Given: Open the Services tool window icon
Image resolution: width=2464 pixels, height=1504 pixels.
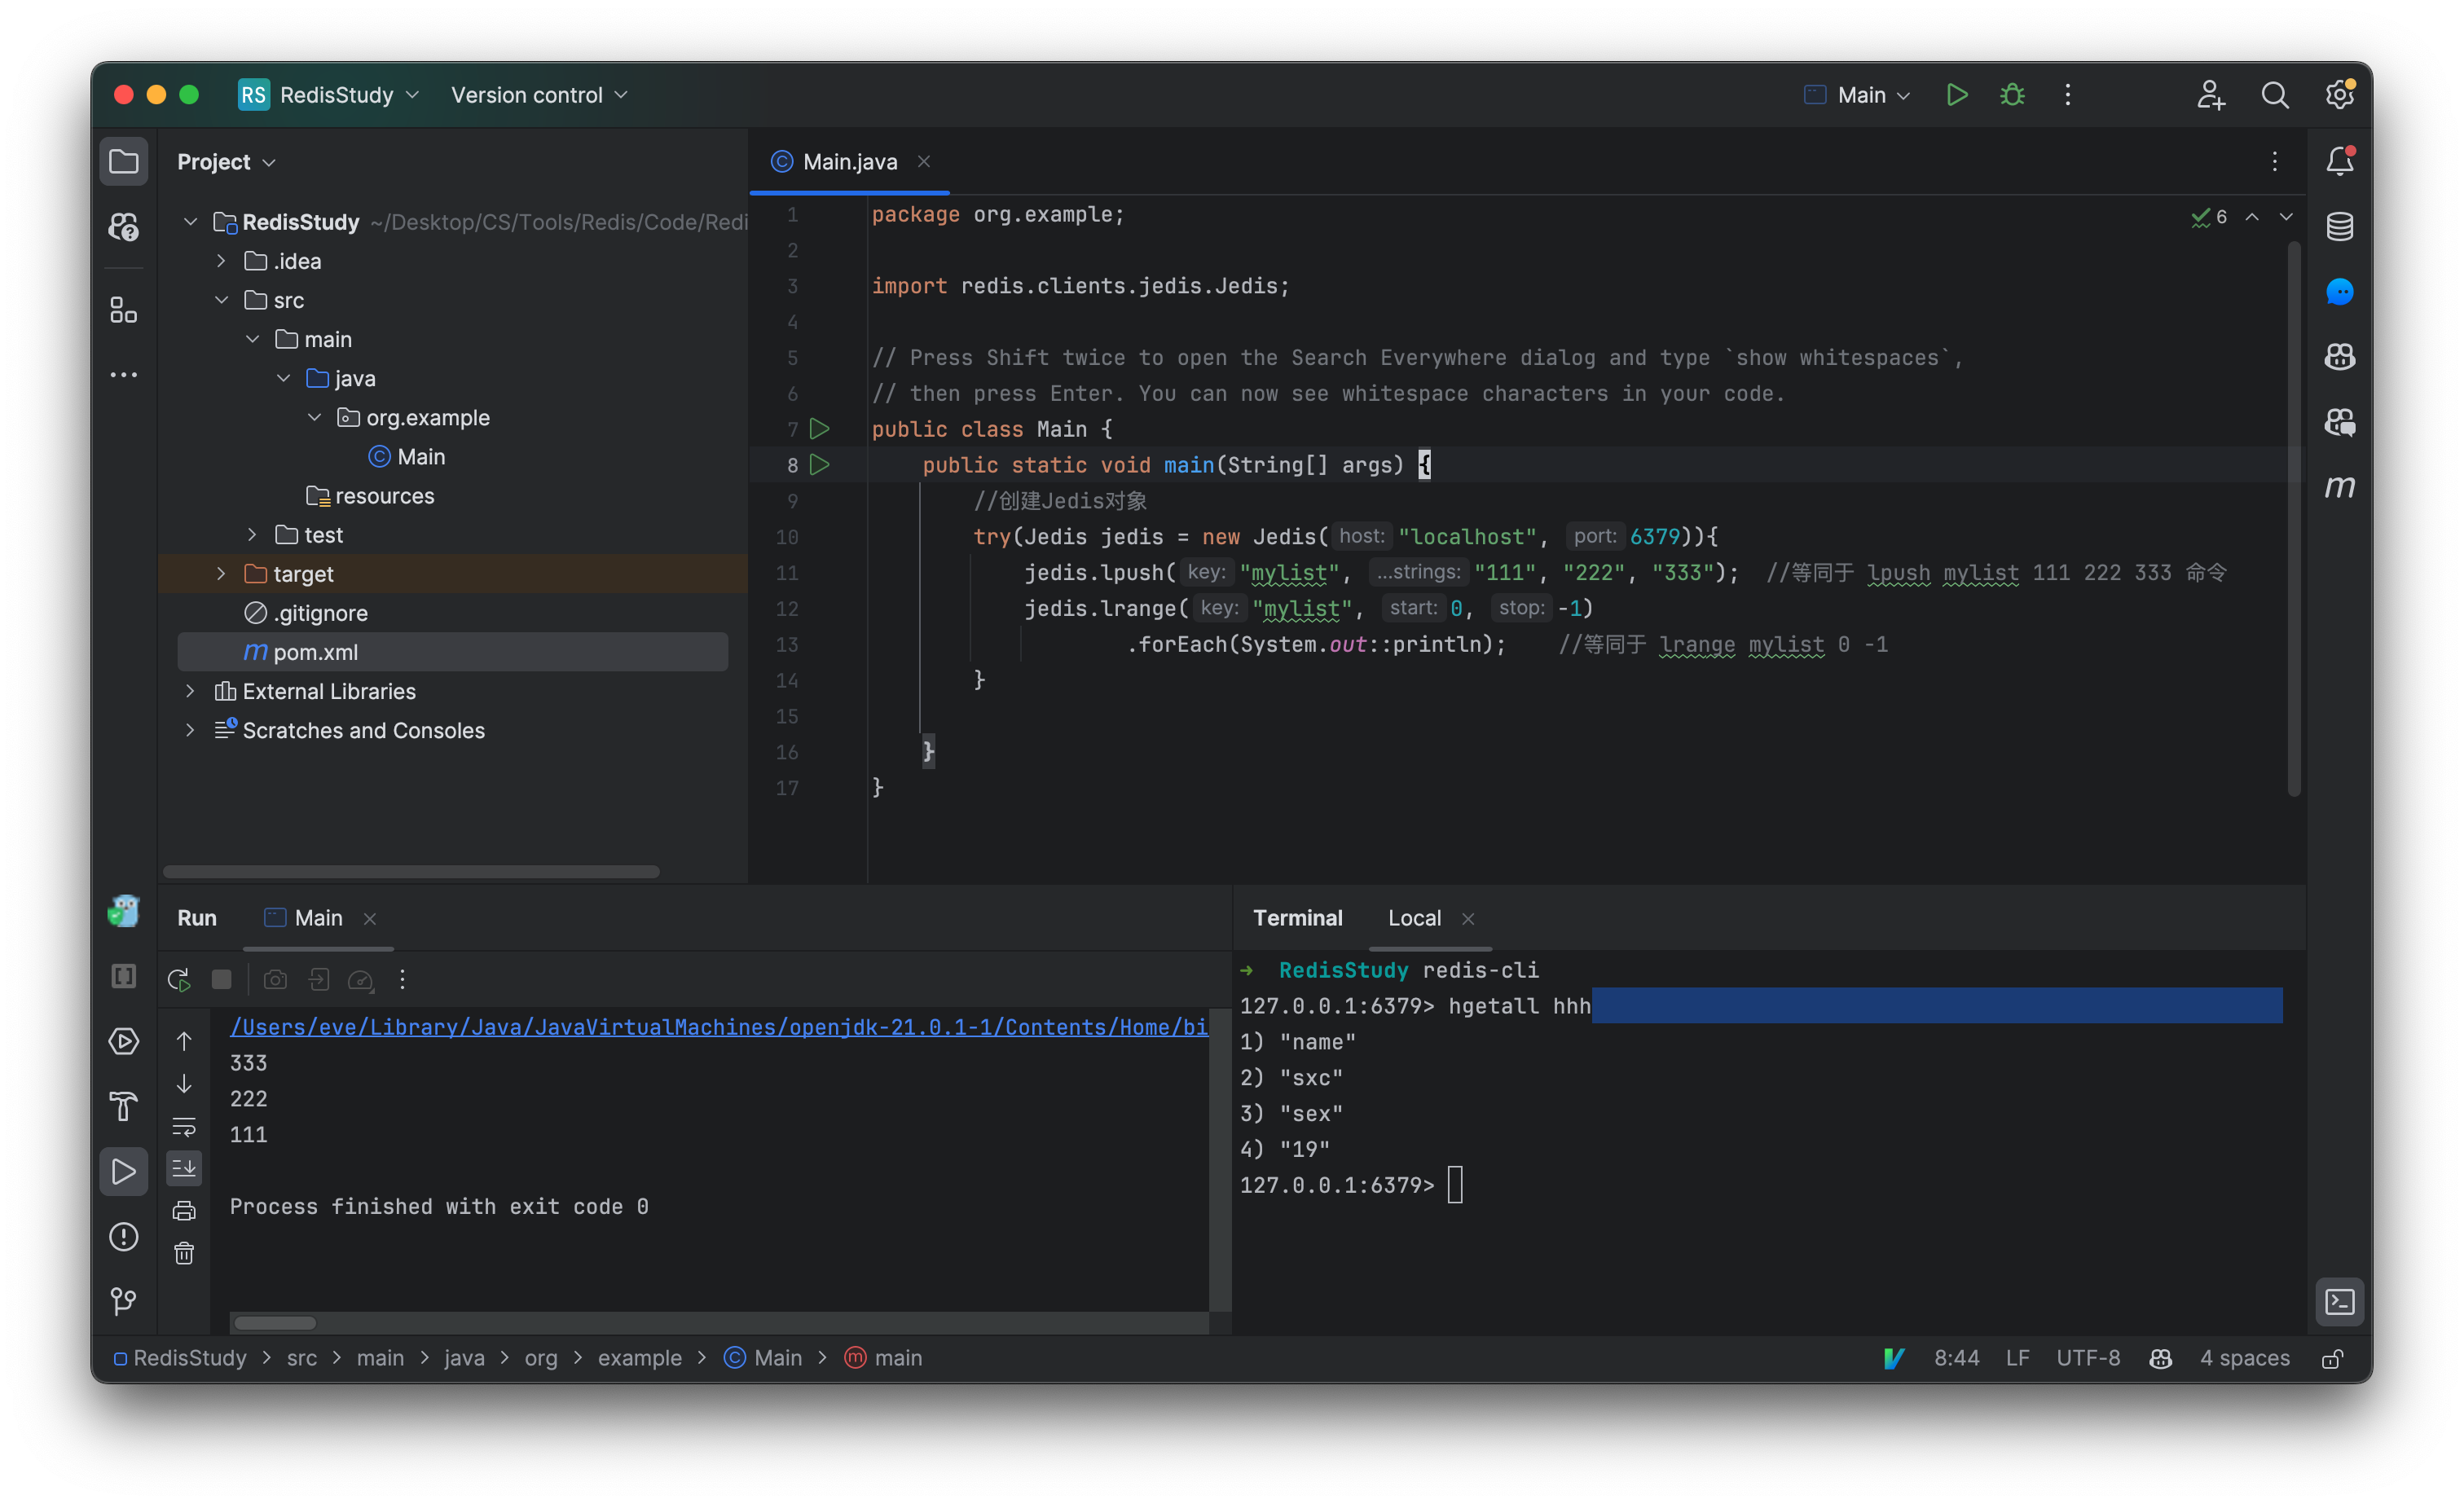Looking at the screenshot, I should coord(123,1042).
